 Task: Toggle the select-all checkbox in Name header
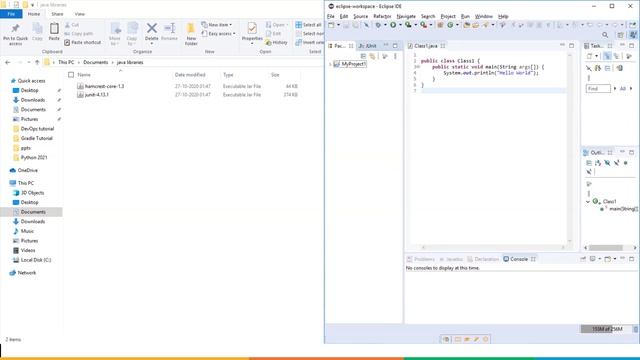[x=71, y=75]
